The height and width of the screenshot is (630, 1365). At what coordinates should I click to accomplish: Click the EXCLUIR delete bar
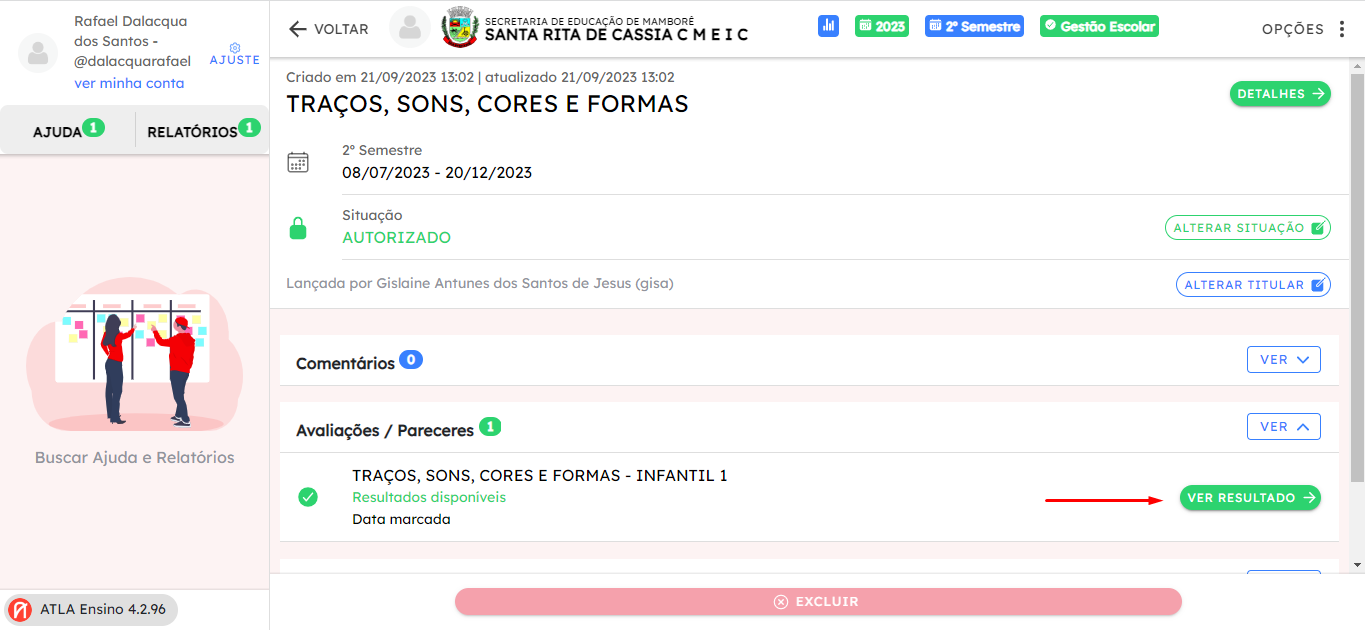tap(818, 602)
